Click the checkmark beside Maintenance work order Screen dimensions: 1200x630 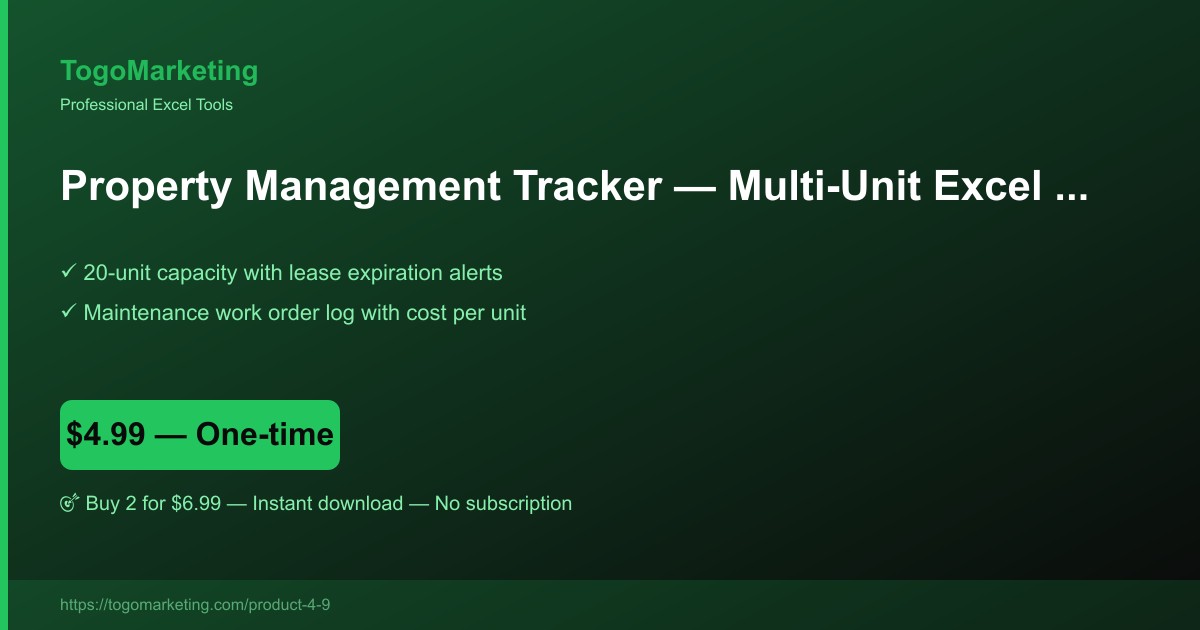pos(69,312)
